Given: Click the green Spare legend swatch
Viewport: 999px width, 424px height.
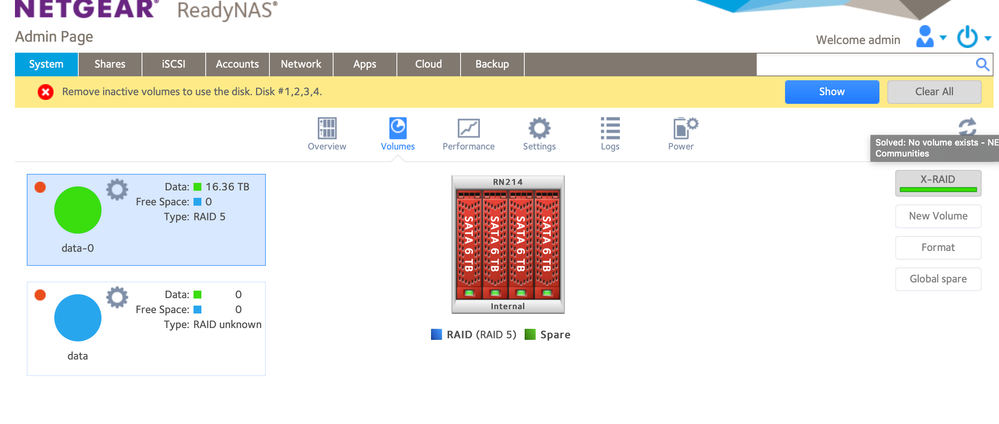Looking at the screenshot, I should coord(530,334).
